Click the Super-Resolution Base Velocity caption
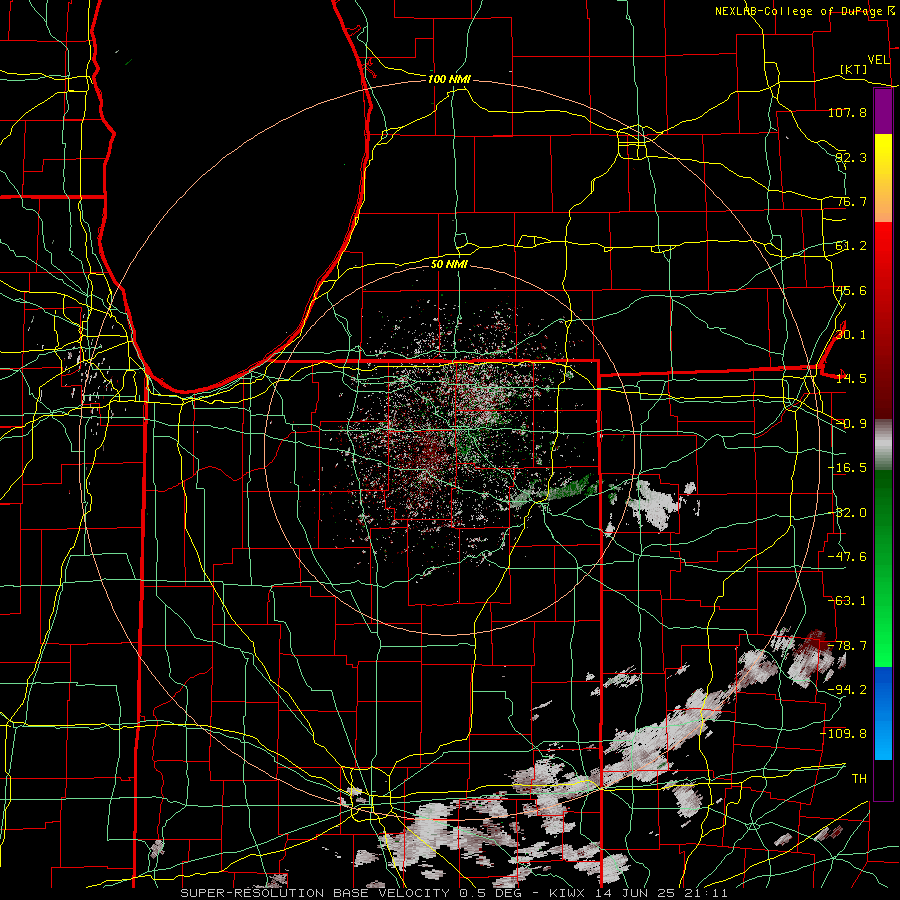Image resolution: width=900 pixels, height=900 pixels. [x=454, y=893]
